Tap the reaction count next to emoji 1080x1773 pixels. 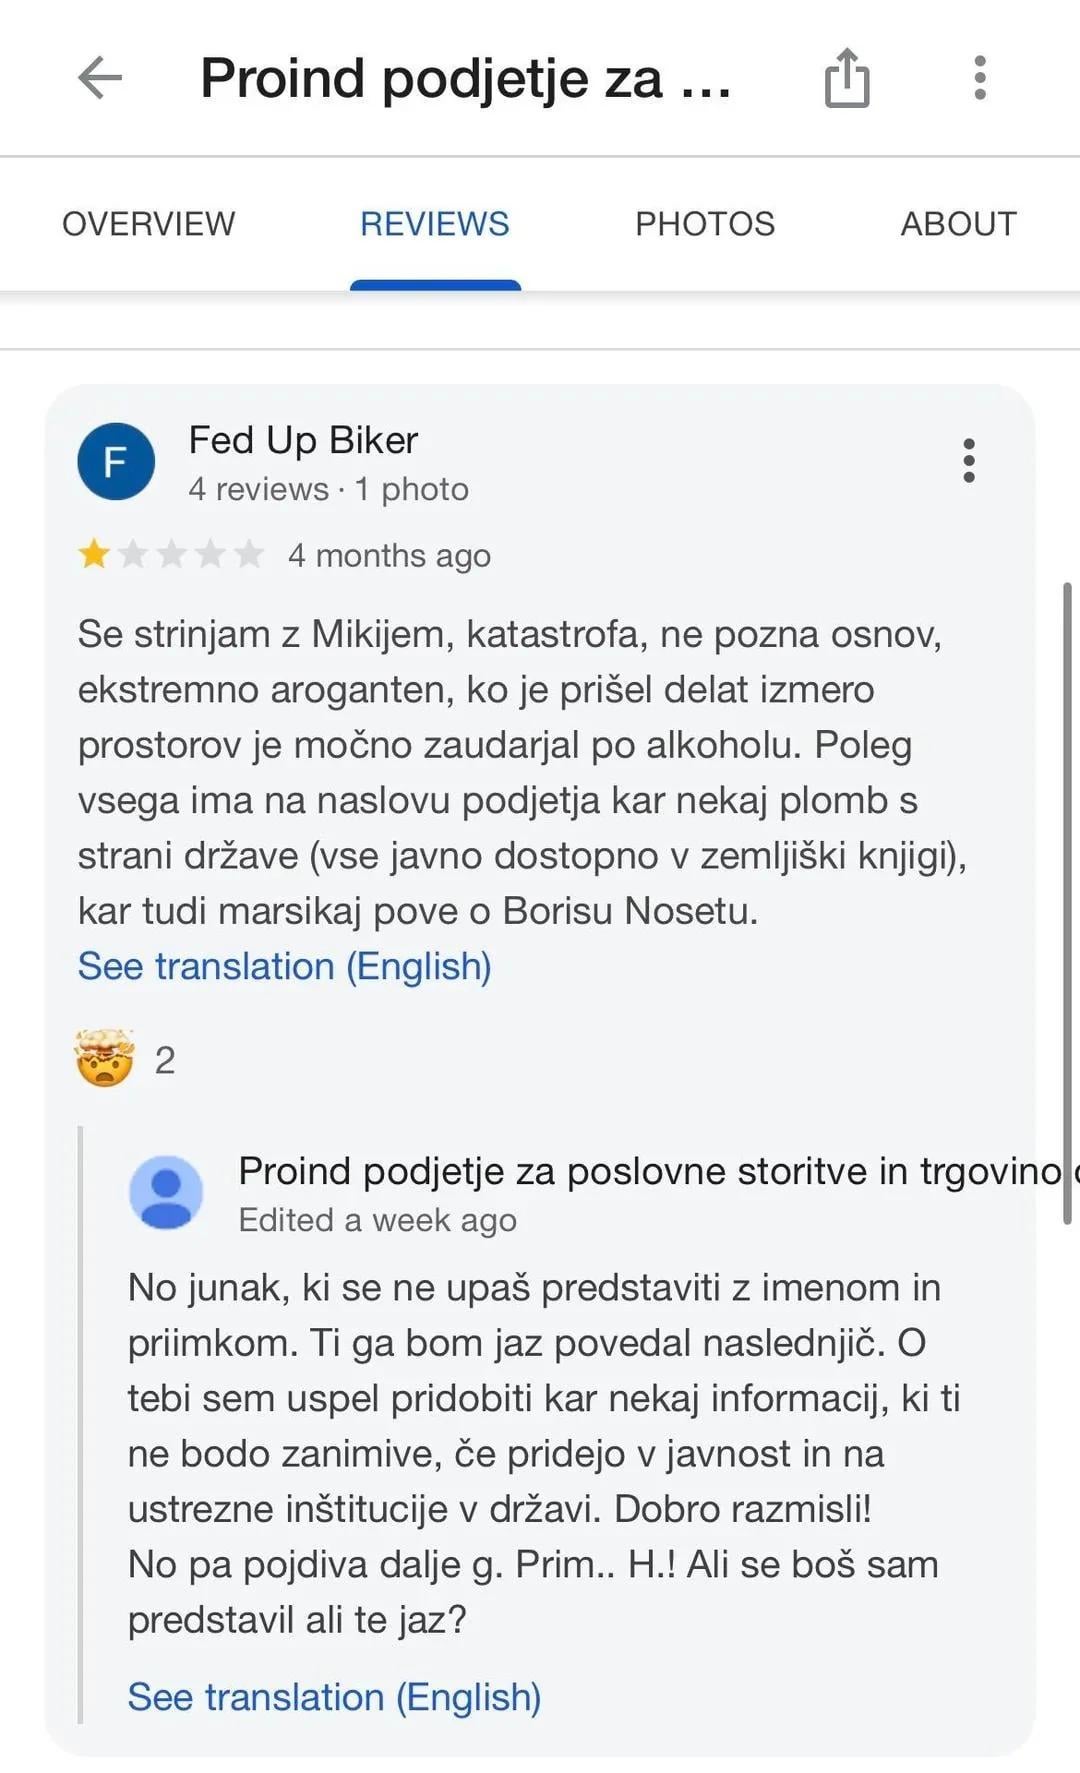165,1060
